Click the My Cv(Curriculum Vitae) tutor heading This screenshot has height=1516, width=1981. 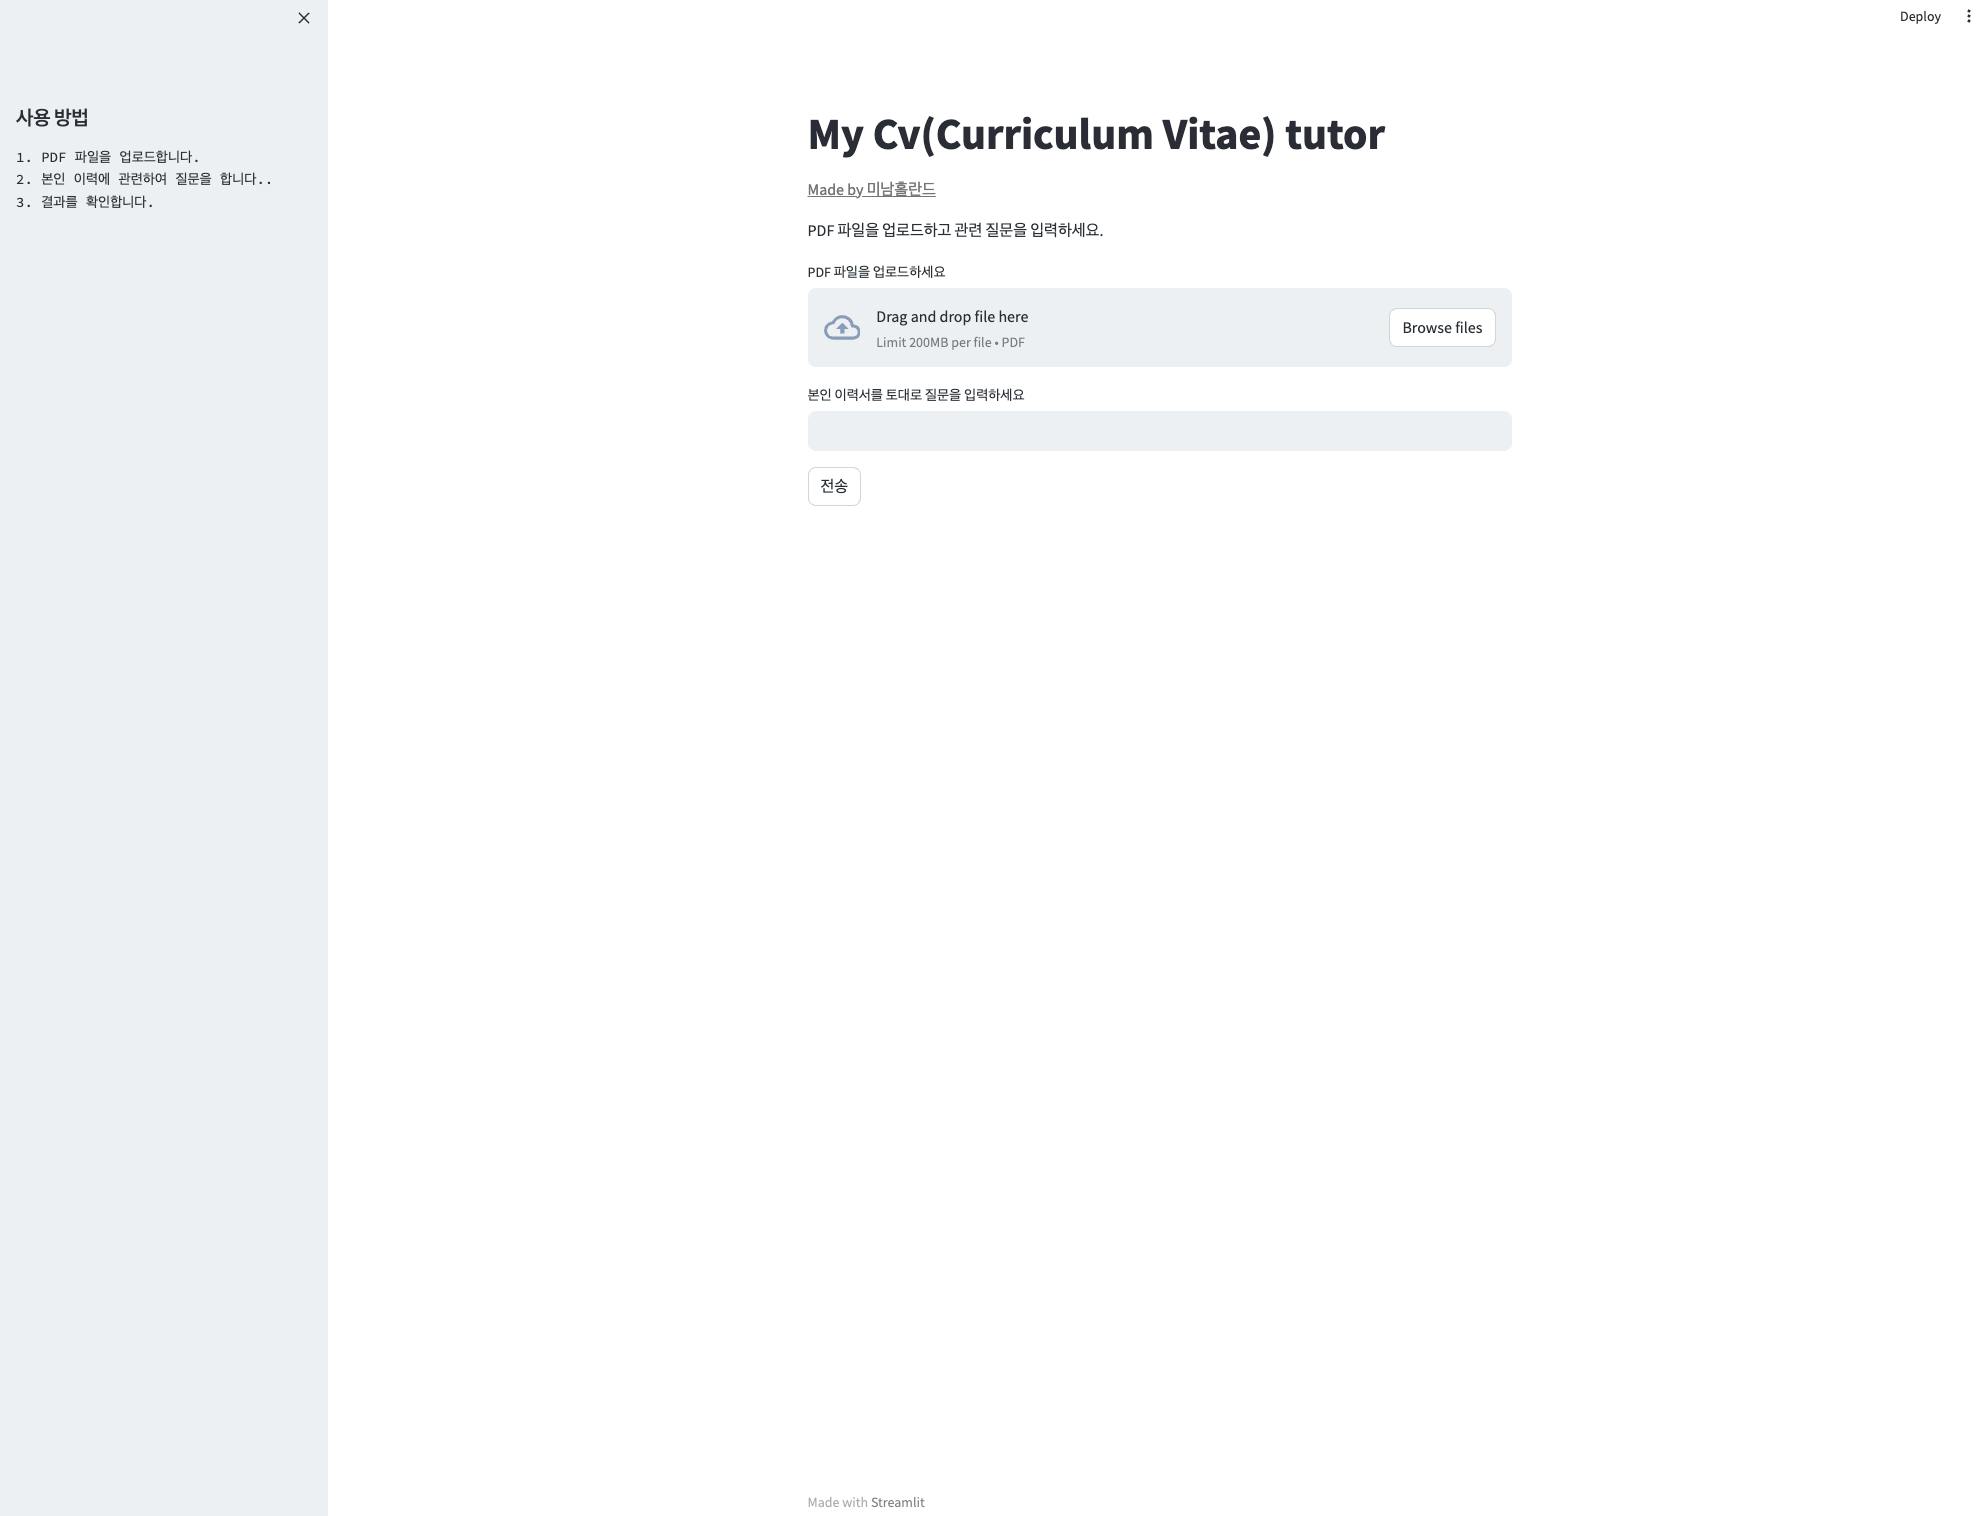click(1095, 135)
